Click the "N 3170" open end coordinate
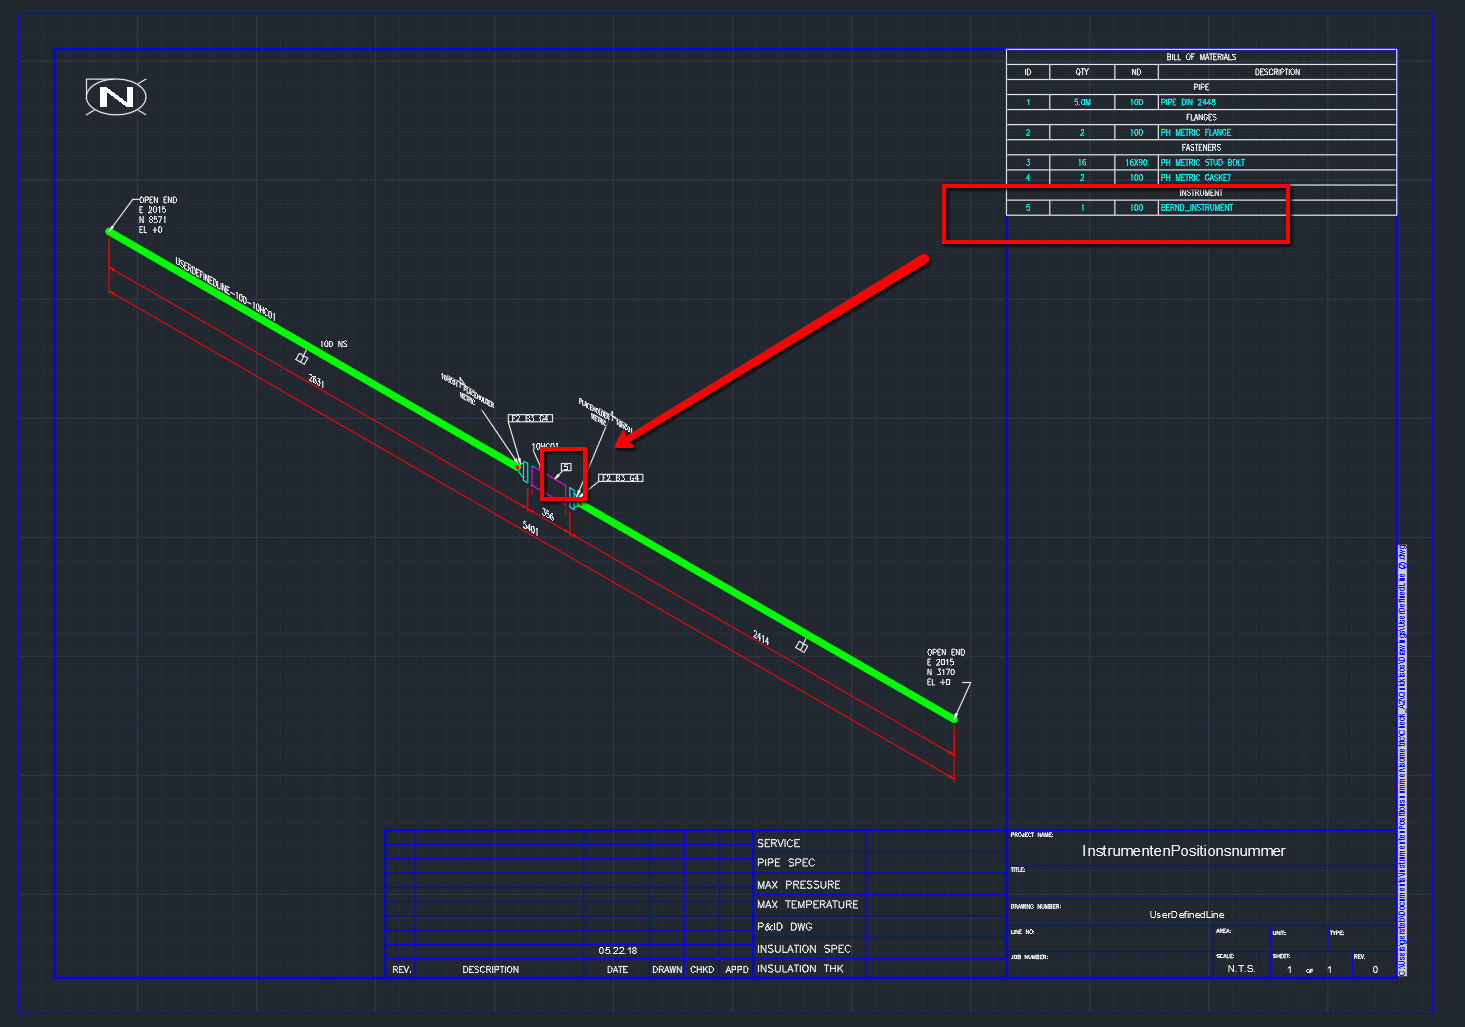This screenshot has height=1027, width=1465. [941, 672]
